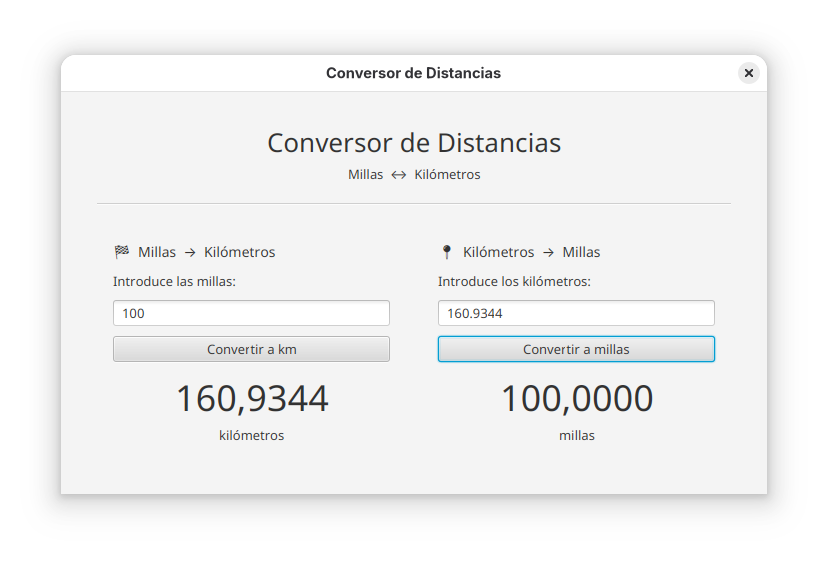Click the checkered flag icon
The width and height of the screenshot is (828, 561).
tap(122, 252)
